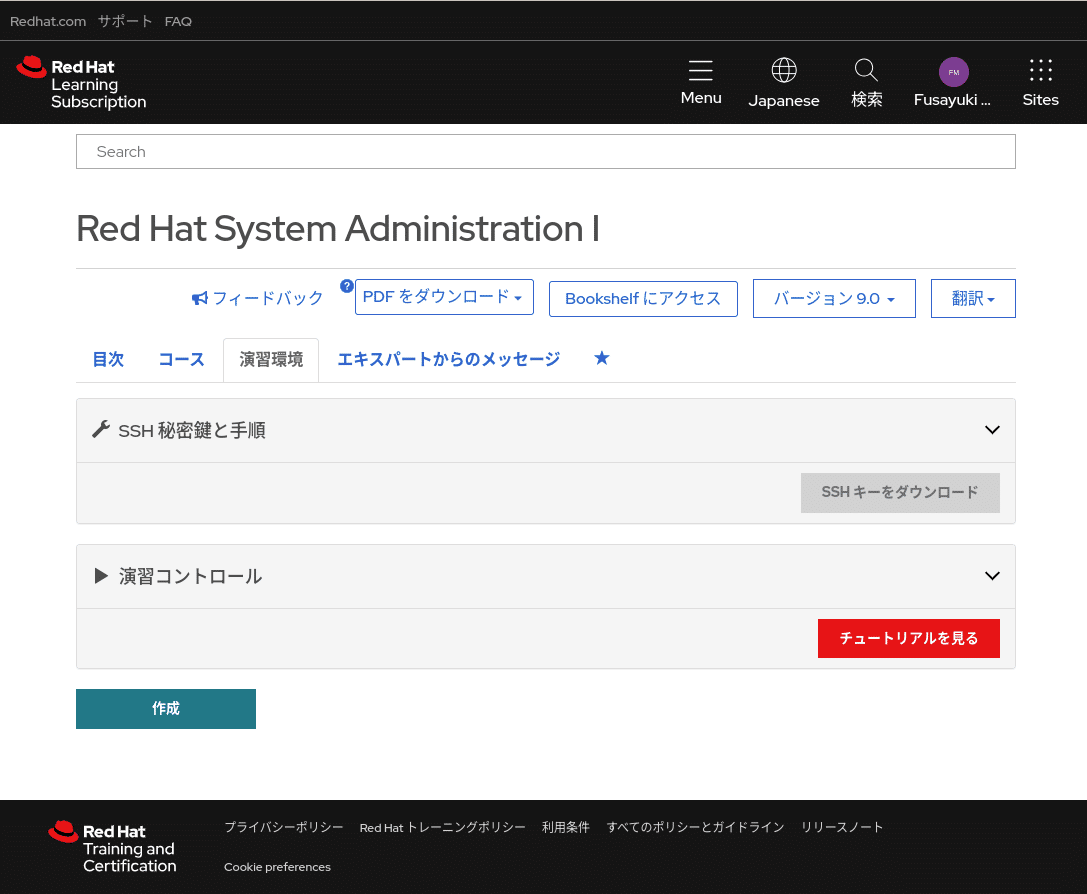Click the wrench icon beside SSH 秘密鍵と手順
This screenshot has width=1087, height=894.
coord(101,430)
